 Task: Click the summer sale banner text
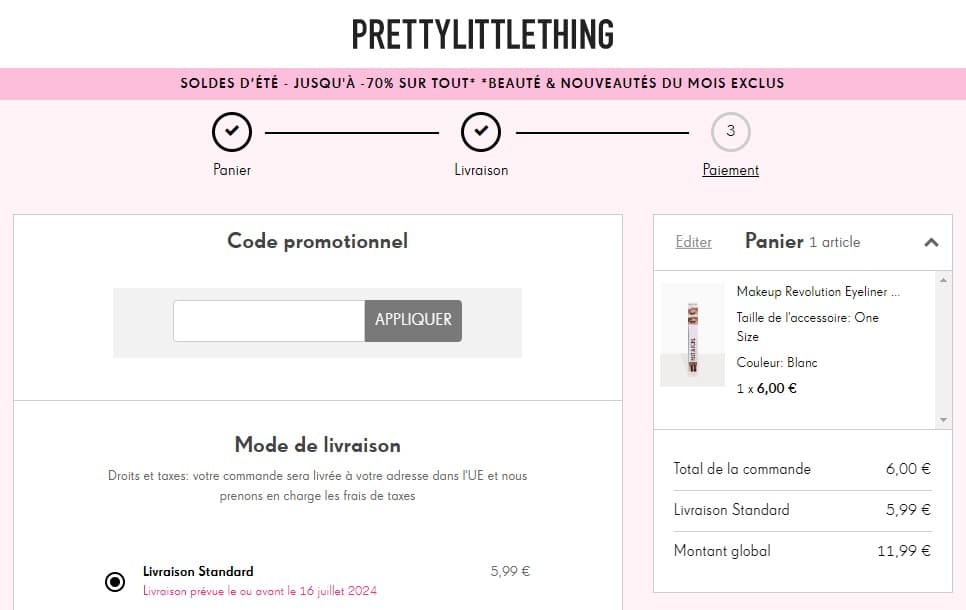(482, 83)
